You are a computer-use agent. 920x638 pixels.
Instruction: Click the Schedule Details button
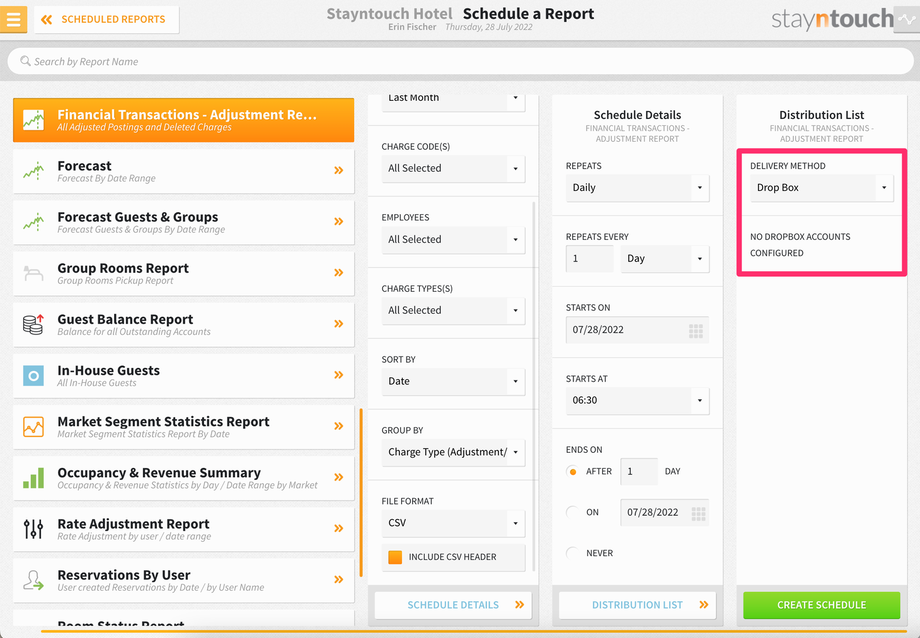[453, 605]
